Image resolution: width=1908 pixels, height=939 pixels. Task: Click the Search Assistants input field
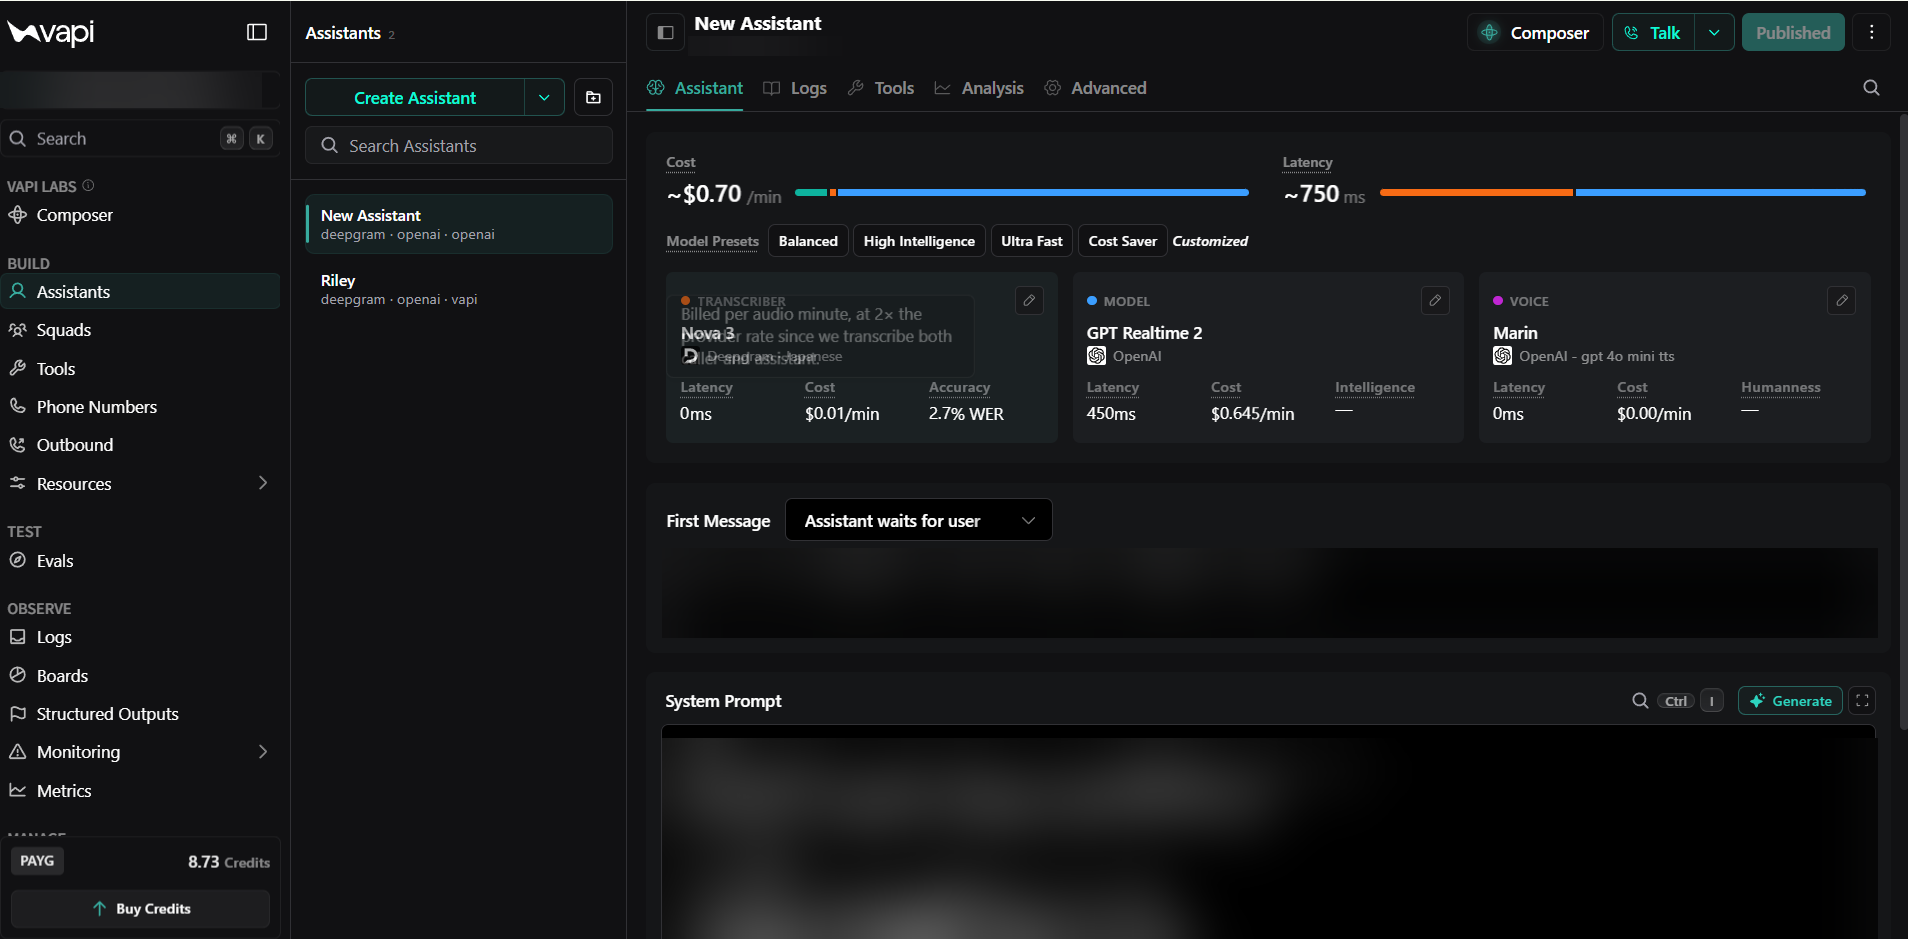[x=458, y=145]
